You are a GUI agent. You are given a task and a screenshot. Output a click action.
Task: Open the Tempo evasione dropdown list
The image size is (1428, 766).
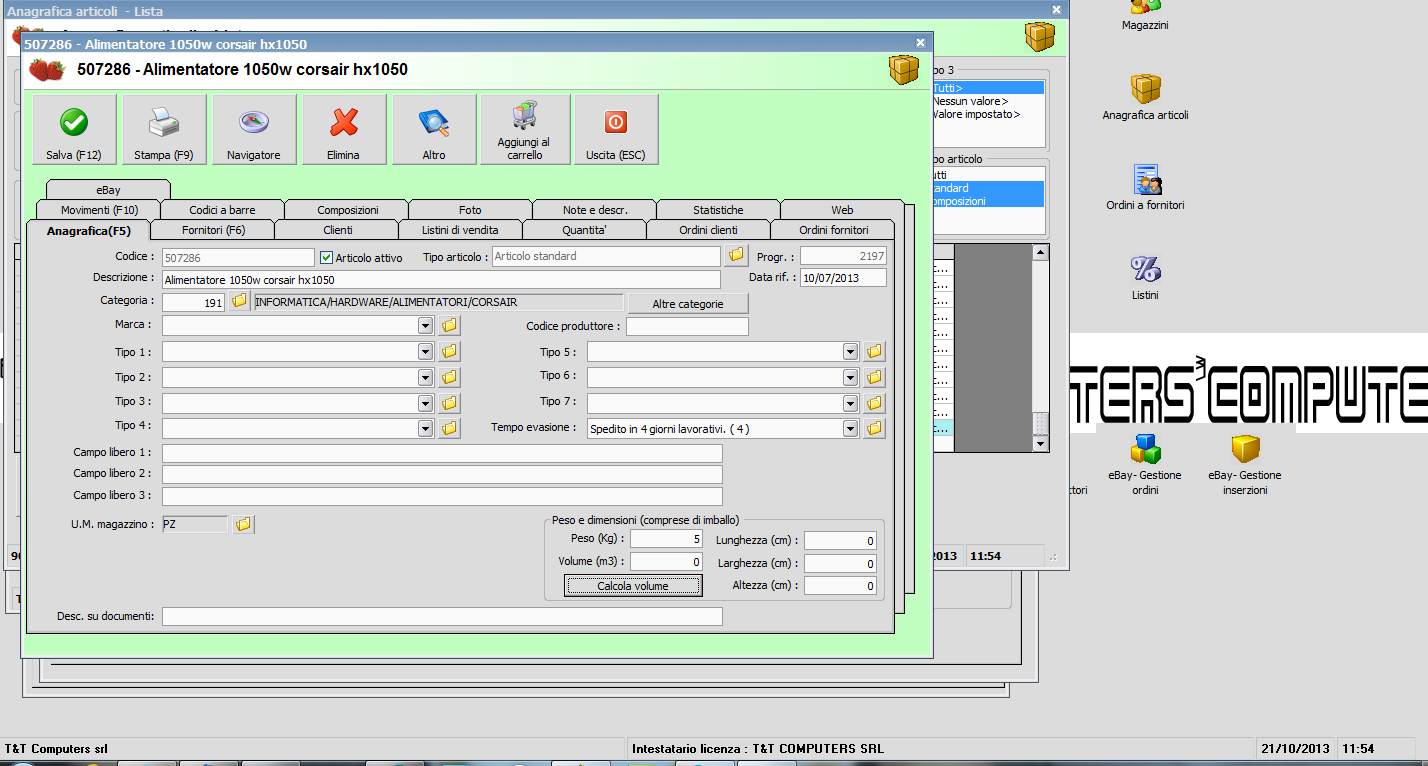(850, 429)
